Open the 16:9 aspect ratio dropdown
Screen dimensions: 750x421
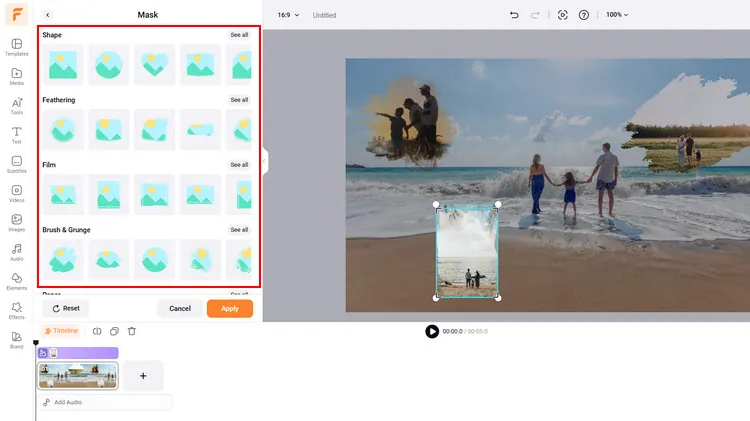point(288,15)
